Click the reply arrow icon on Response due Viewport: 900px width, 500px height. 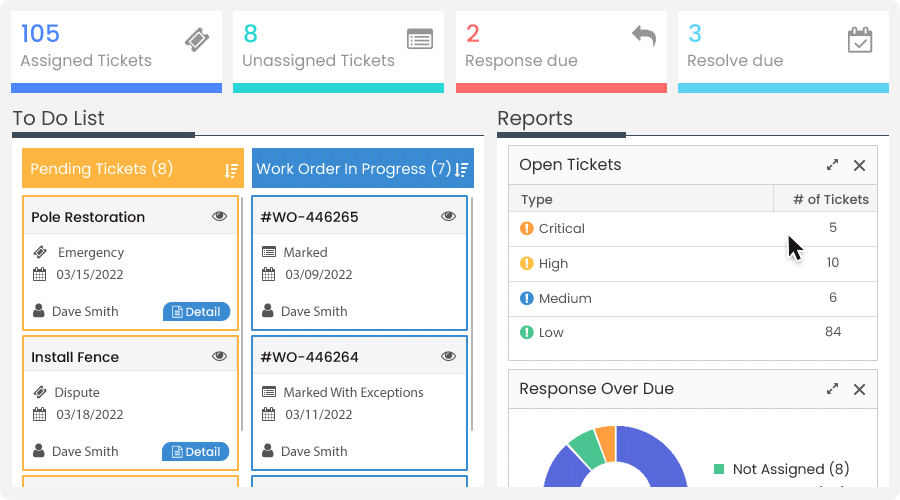(644, 36)
